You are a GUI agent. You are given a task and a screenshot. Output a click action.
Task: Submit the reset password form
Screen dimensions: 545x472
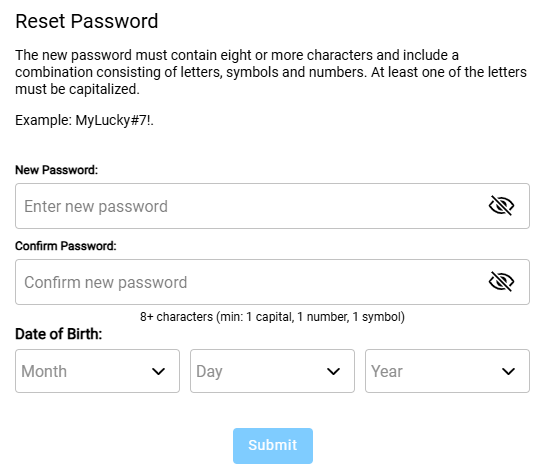(273, 446)
